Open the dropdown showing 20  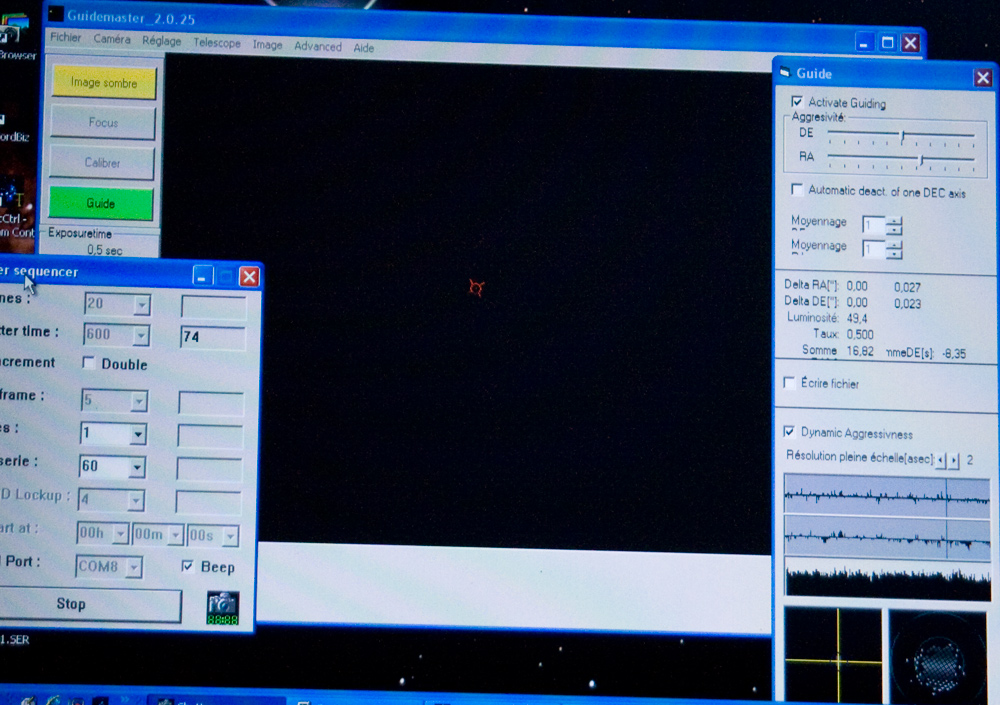pyautogui.click(x=142, y=305)
